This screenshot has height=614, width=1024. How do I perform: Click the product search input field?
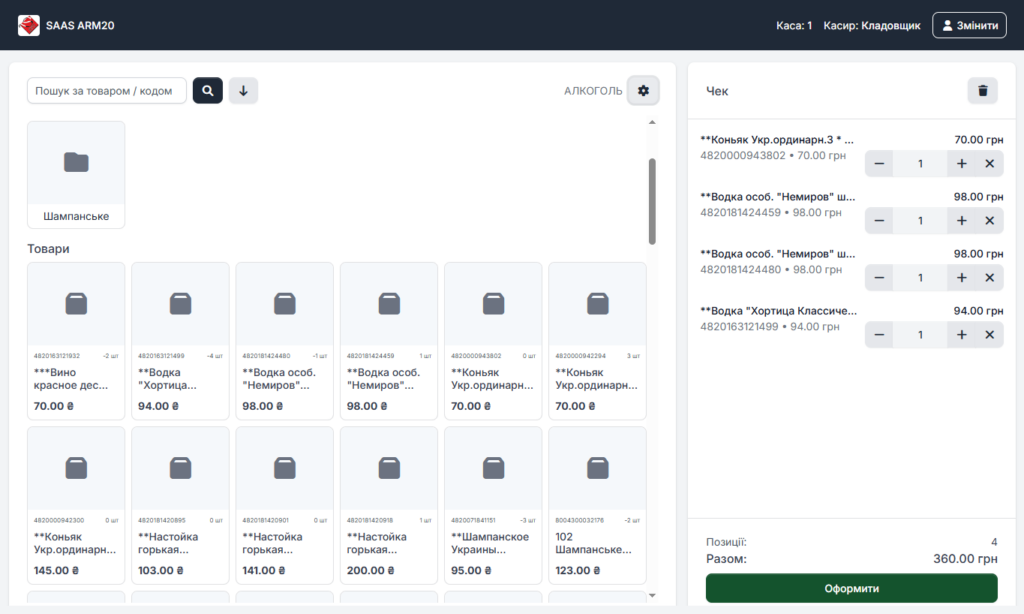coord(106,91)
